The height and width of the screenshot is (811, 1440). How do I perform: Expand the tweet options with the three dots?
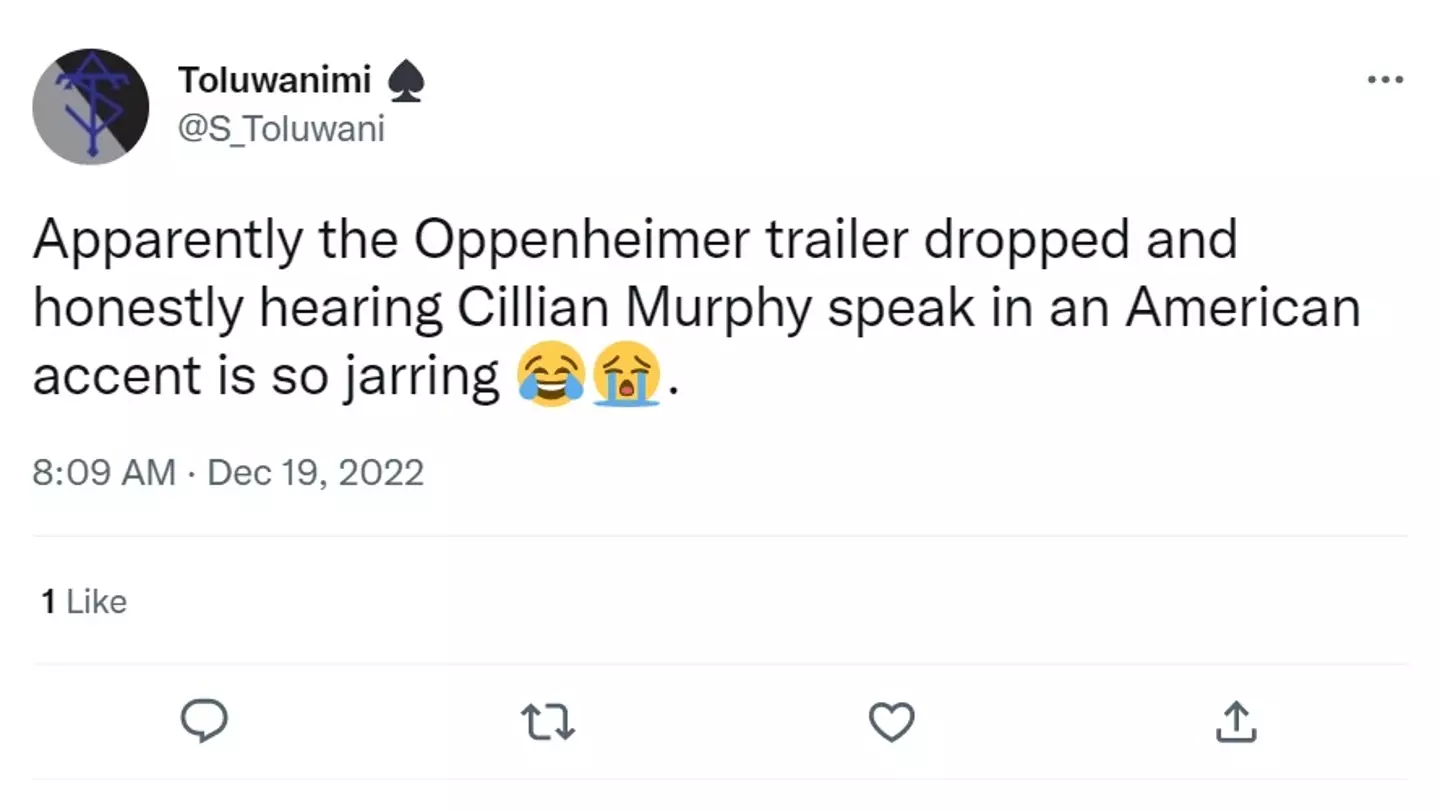1385,79
